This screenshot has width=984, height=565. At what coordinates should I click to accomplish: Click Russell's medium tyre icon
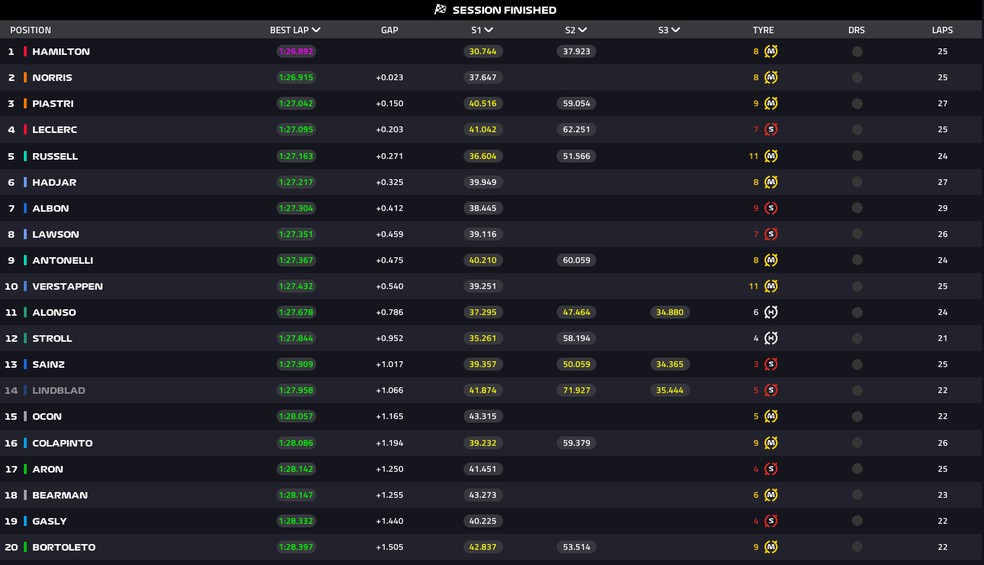coord(771,156)
